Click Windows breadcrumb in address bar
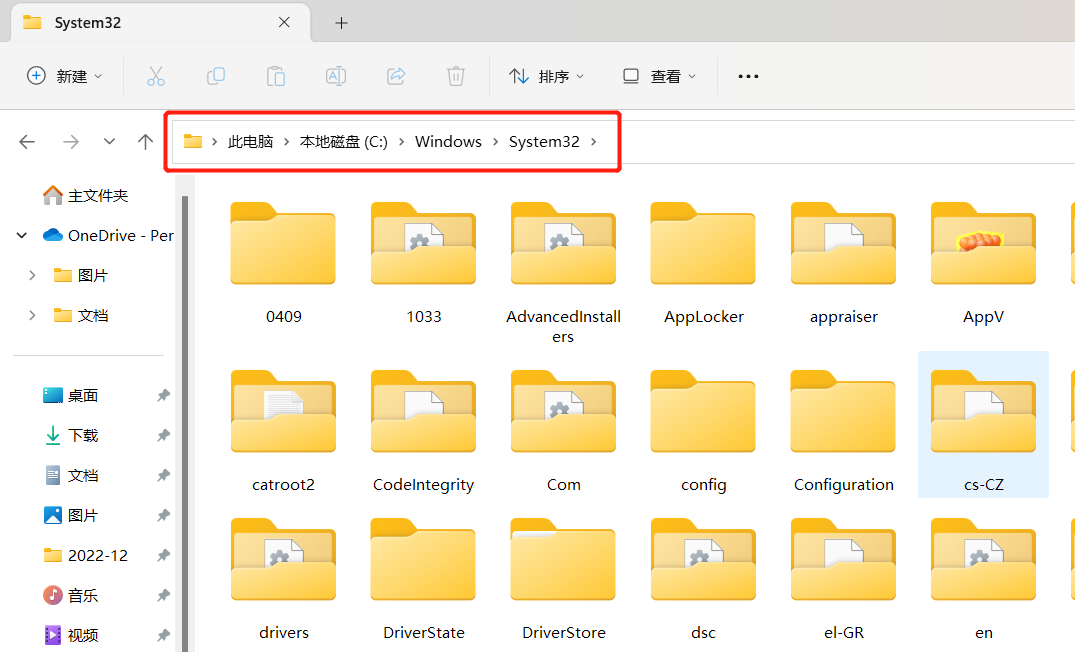This screenshot has width=1075, height=652. (448, 142)
